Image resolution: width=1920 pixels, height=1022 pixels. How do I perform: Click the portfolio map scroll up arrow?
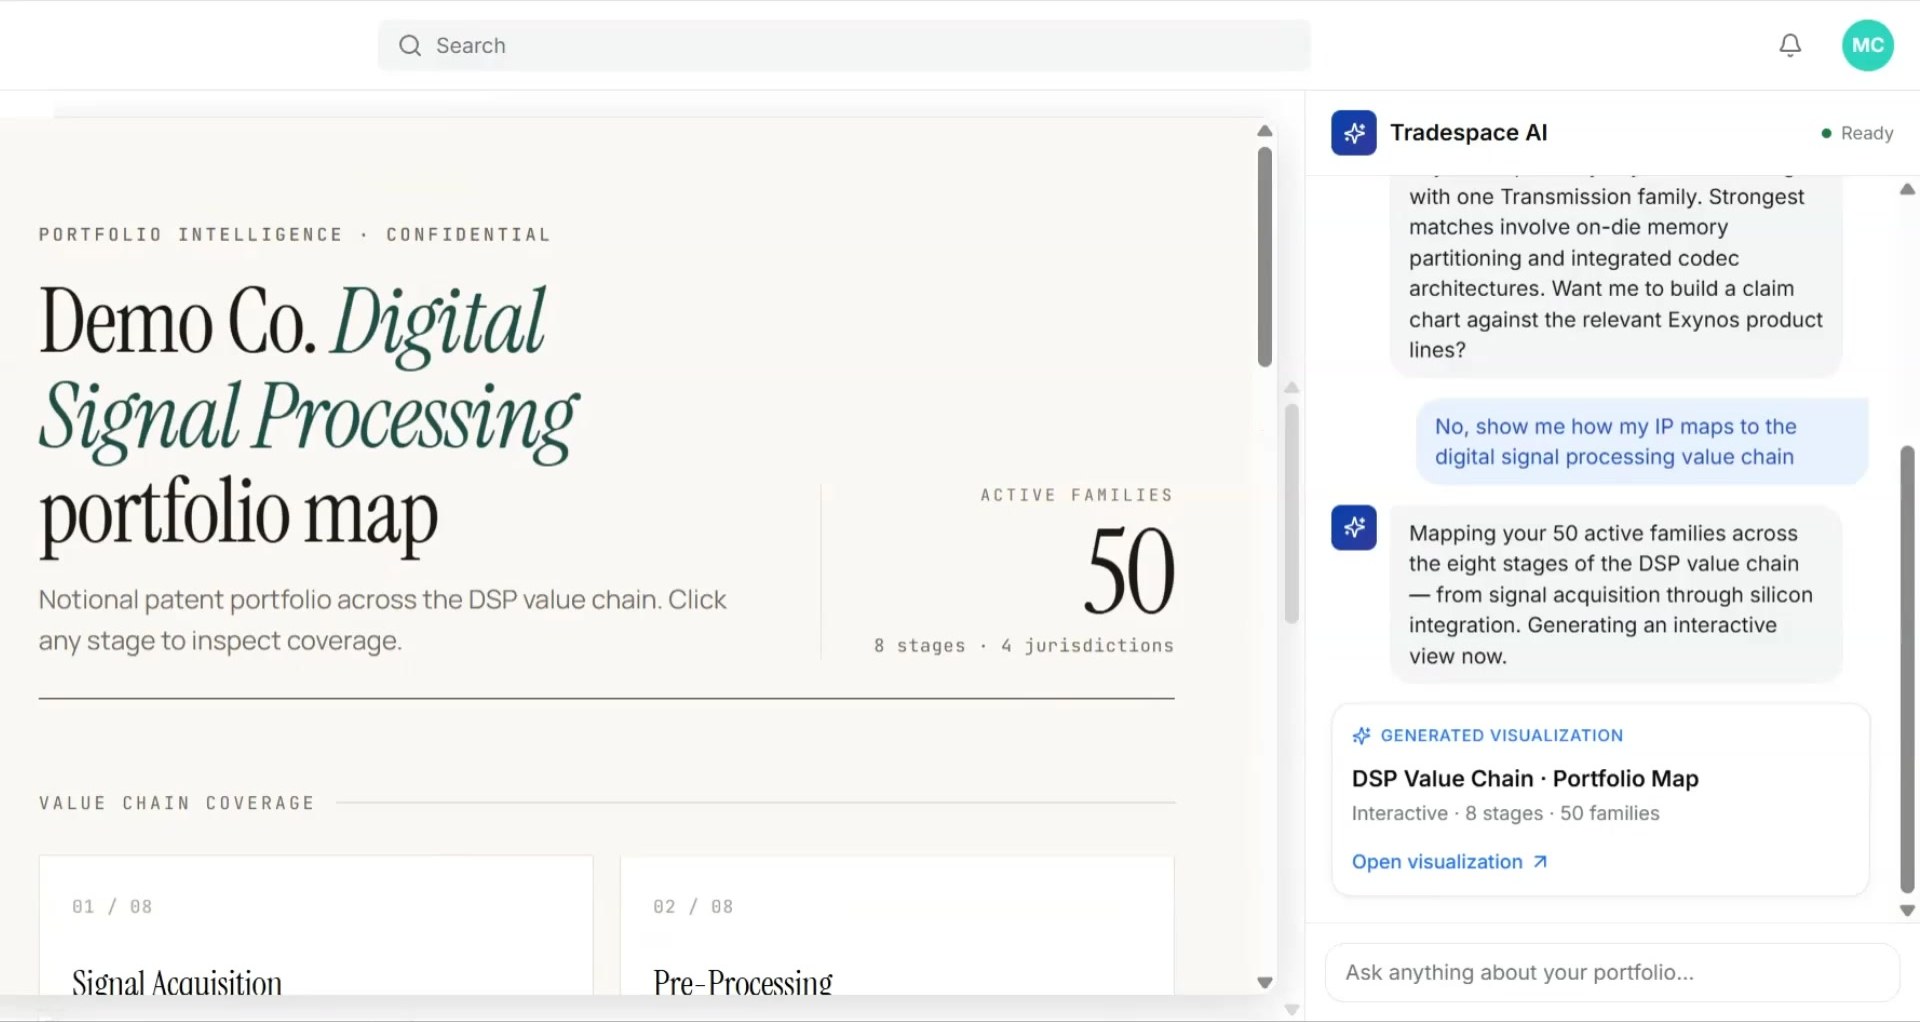(1265, 131)
